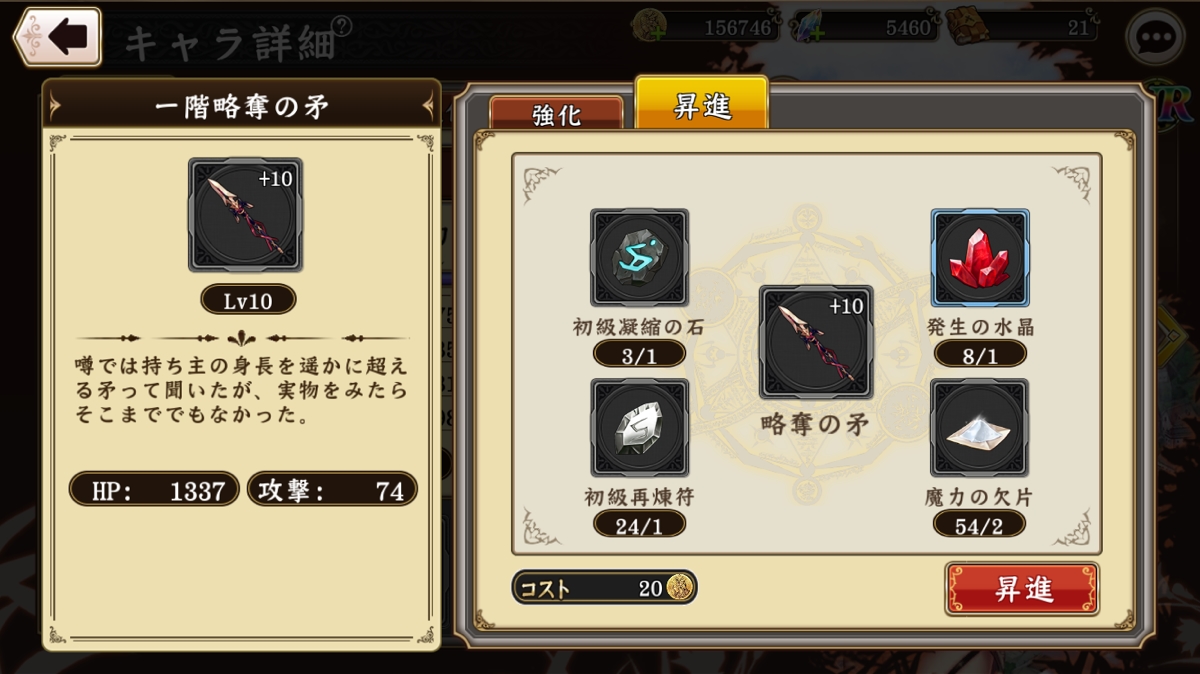Image resolution: width=1200 pixels, height=674 pixels.
Task: Tap the back arrow button
Action: point(58,37)
